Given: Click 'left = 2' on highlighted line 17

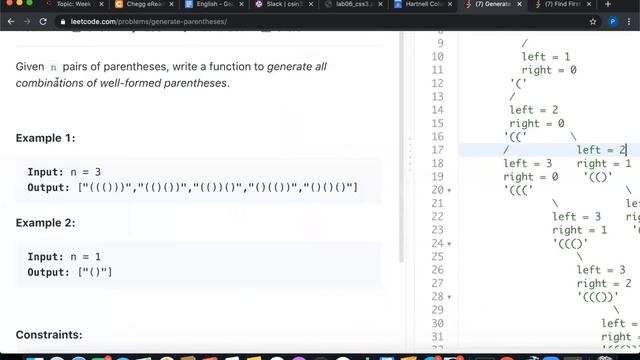Looking at the screenshot, I should (x=601, y=150).
